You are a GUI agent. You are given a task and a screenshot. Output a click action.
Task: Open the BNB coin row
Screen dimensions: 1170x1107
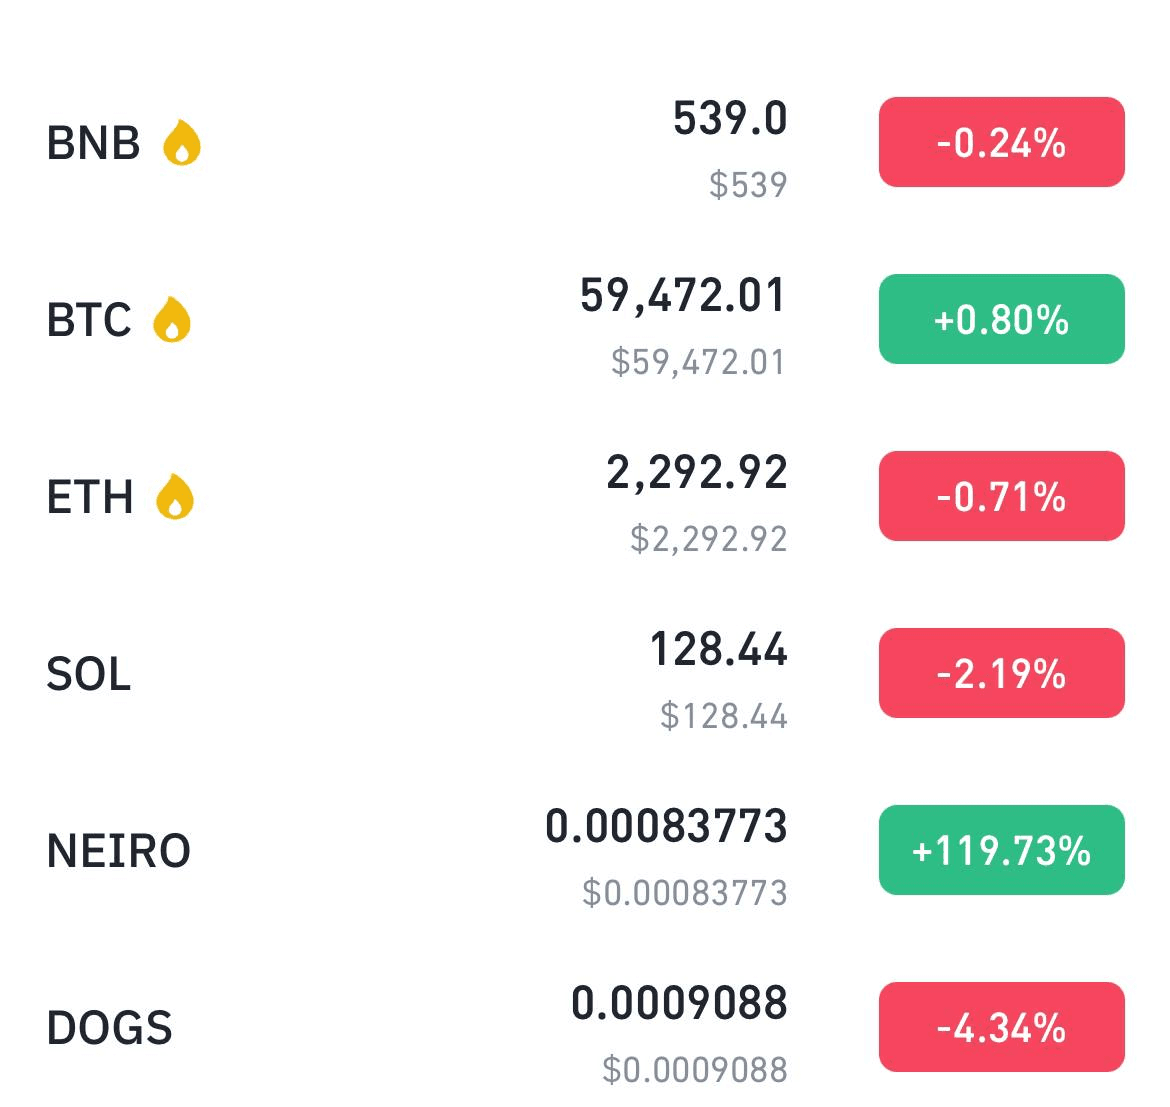pos(585,142)
